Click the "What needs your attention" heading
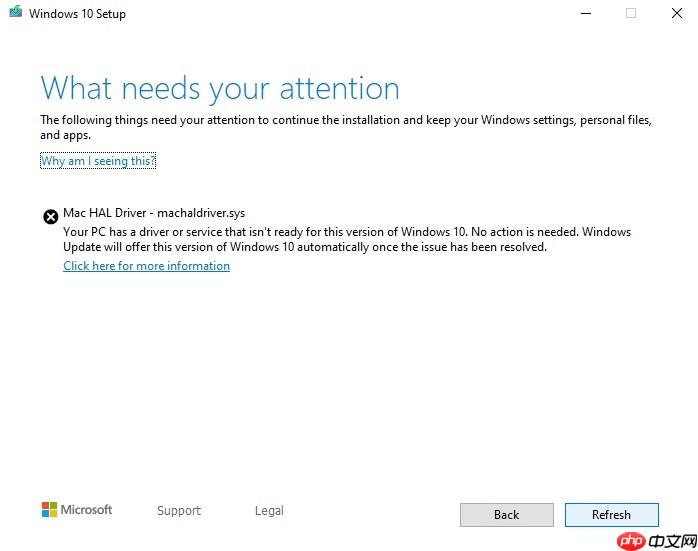The height and width of the screenshot is (551, 698). (x=220, y=88)
